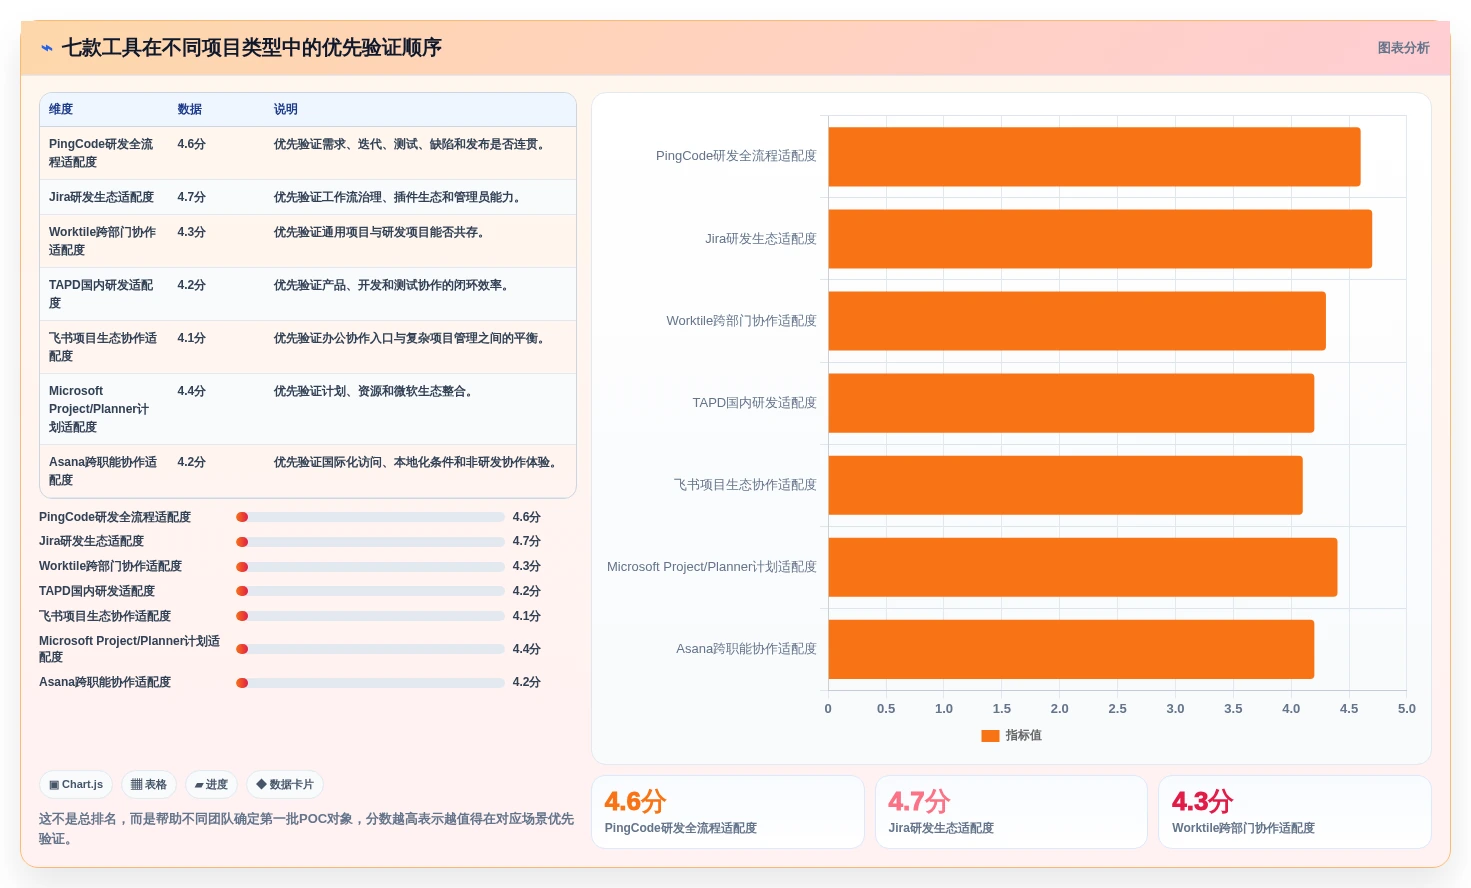Screen dimensions: 1471x888
Task: Click table row Asana跨职能协作适配度
Action: point(308,471)
